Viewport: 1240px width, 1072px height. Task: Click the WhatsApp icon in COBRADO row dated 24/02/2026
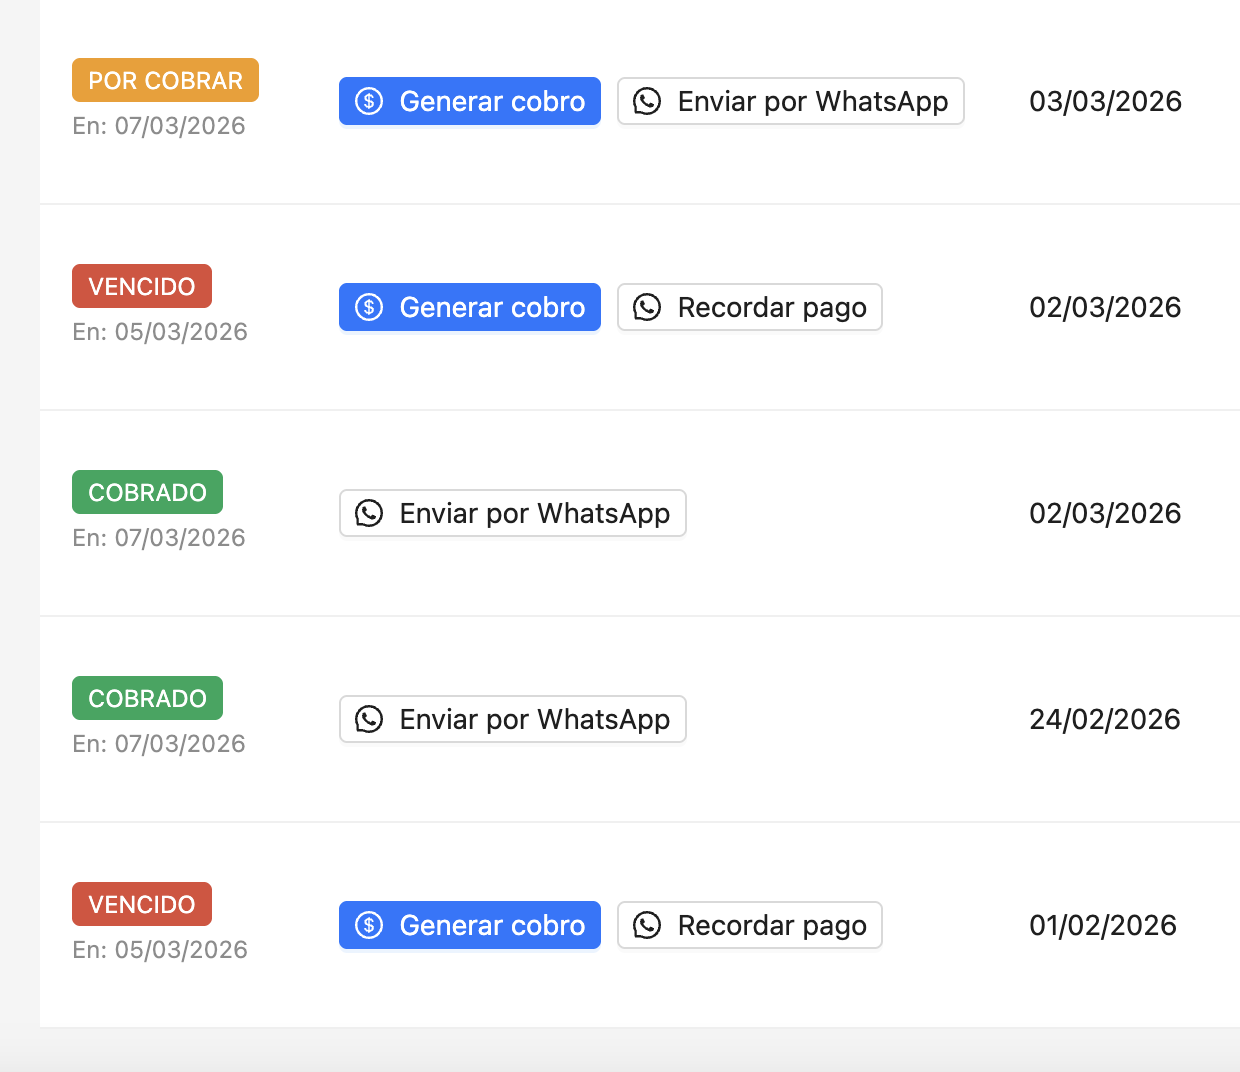tap(370, 719)
